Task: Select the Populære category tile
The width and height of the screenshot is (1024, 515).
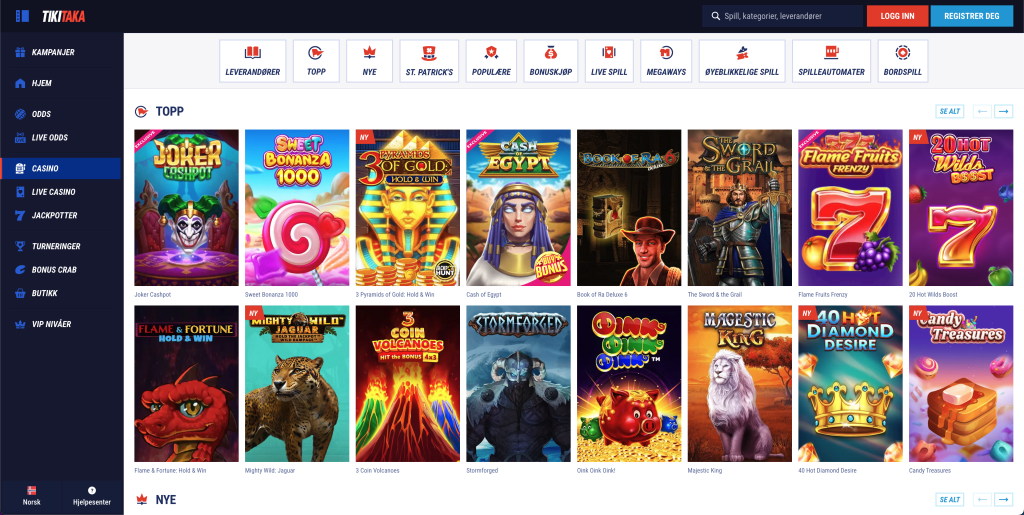Action: (492, 61)
